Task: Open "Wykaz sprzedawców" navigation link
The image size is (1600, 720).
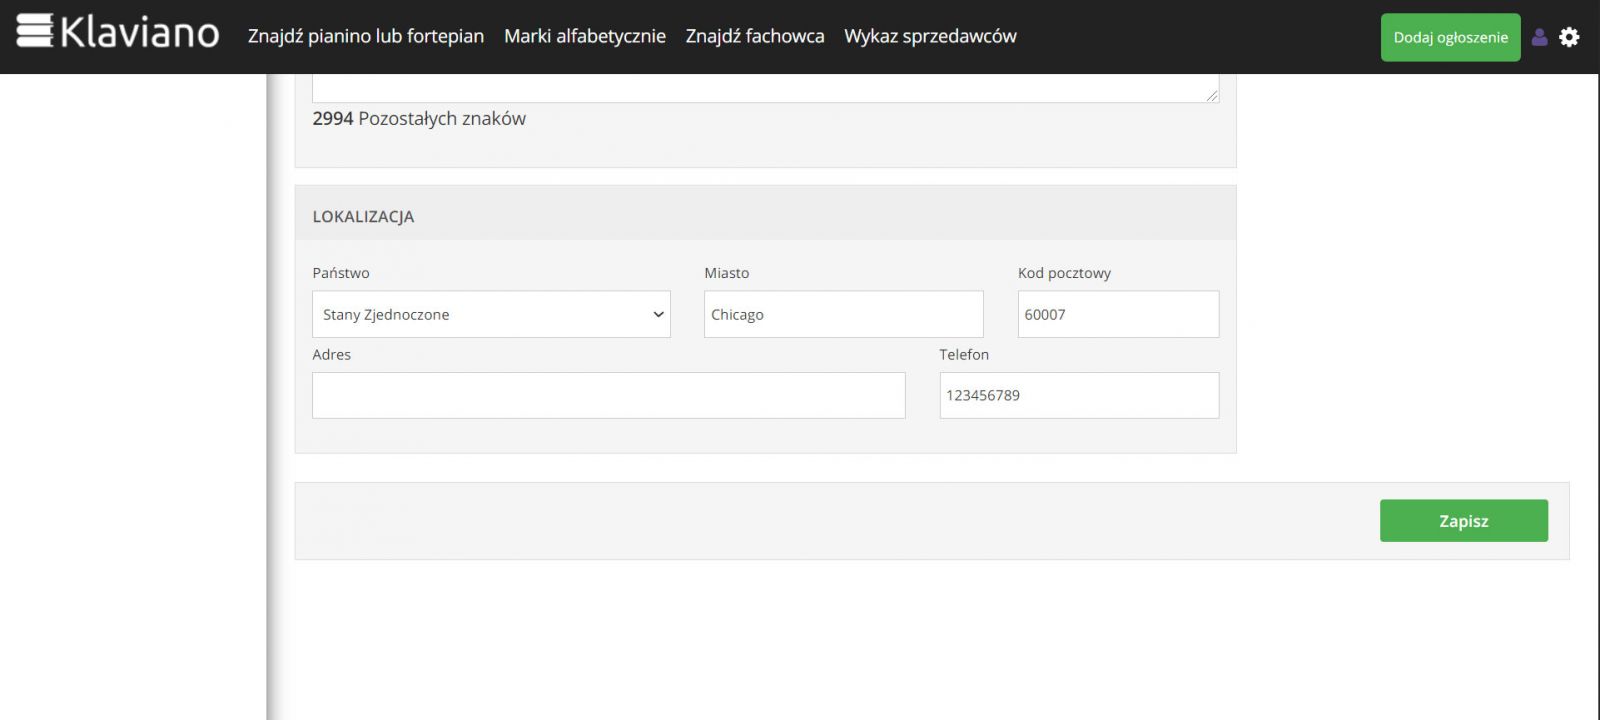Action: coord(929,36)
